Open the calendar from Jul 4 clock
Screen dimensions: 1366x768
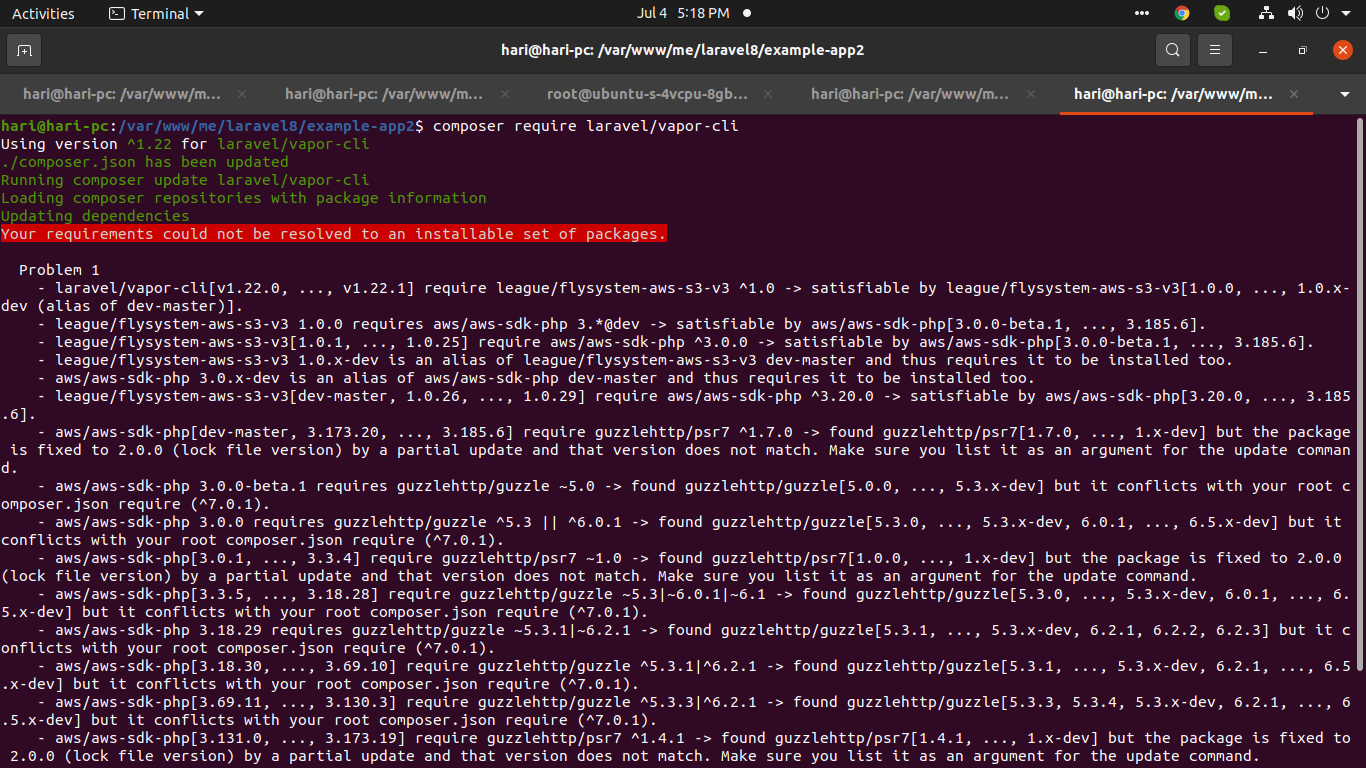click(x=682, y=13)
